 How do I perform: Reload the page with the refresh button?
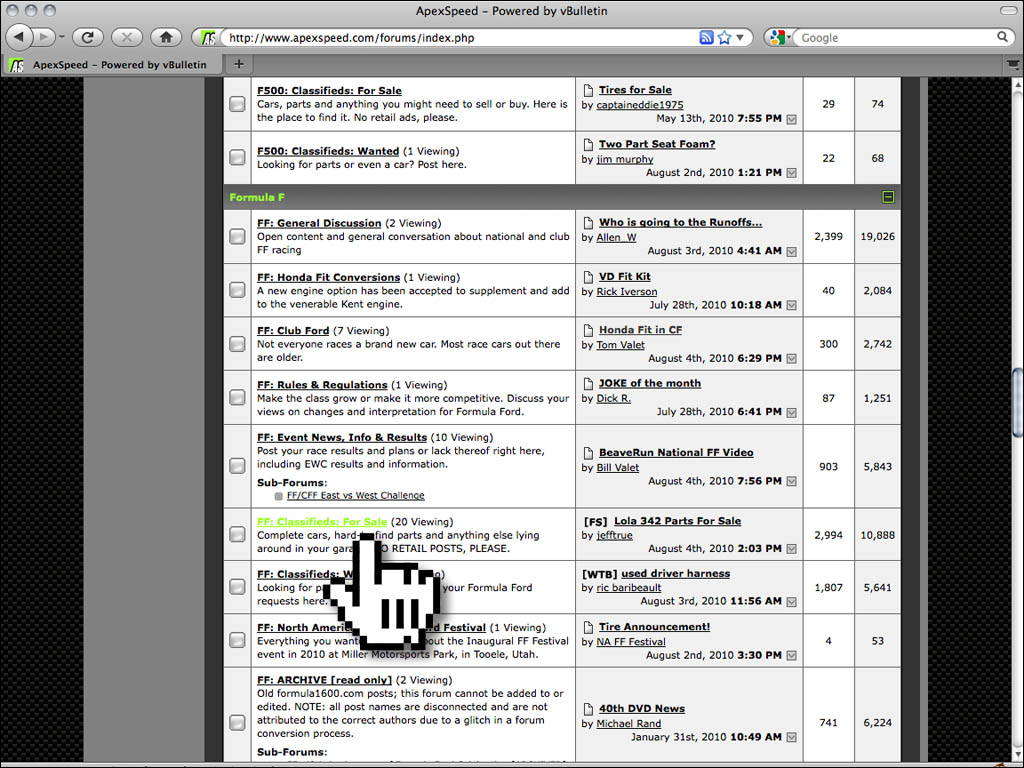click(x=88, y=37)
